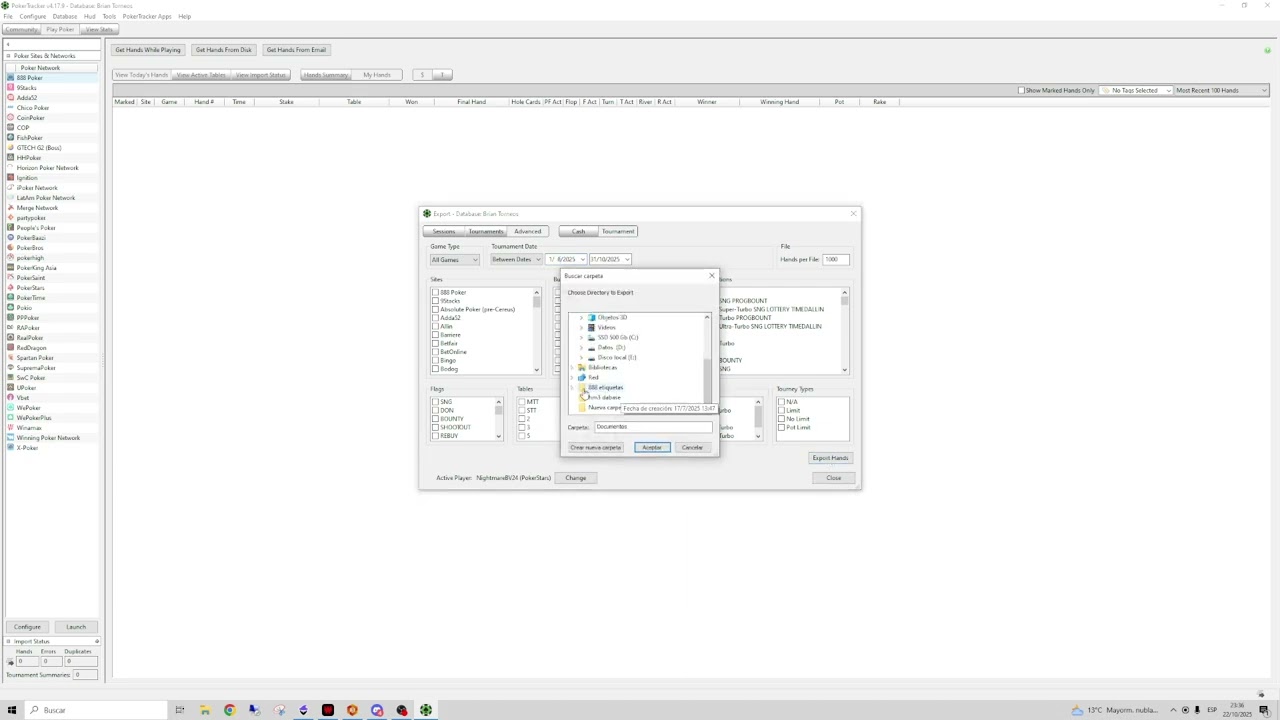Tick the No Limit tourney type checkbox

tap(782, 419)
